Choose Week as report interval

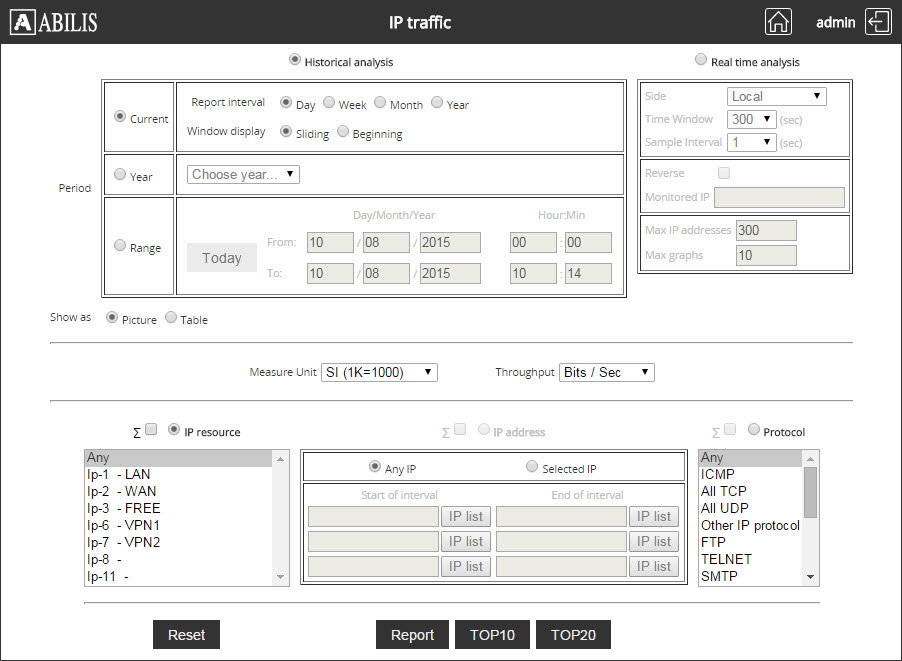point(330,103)
